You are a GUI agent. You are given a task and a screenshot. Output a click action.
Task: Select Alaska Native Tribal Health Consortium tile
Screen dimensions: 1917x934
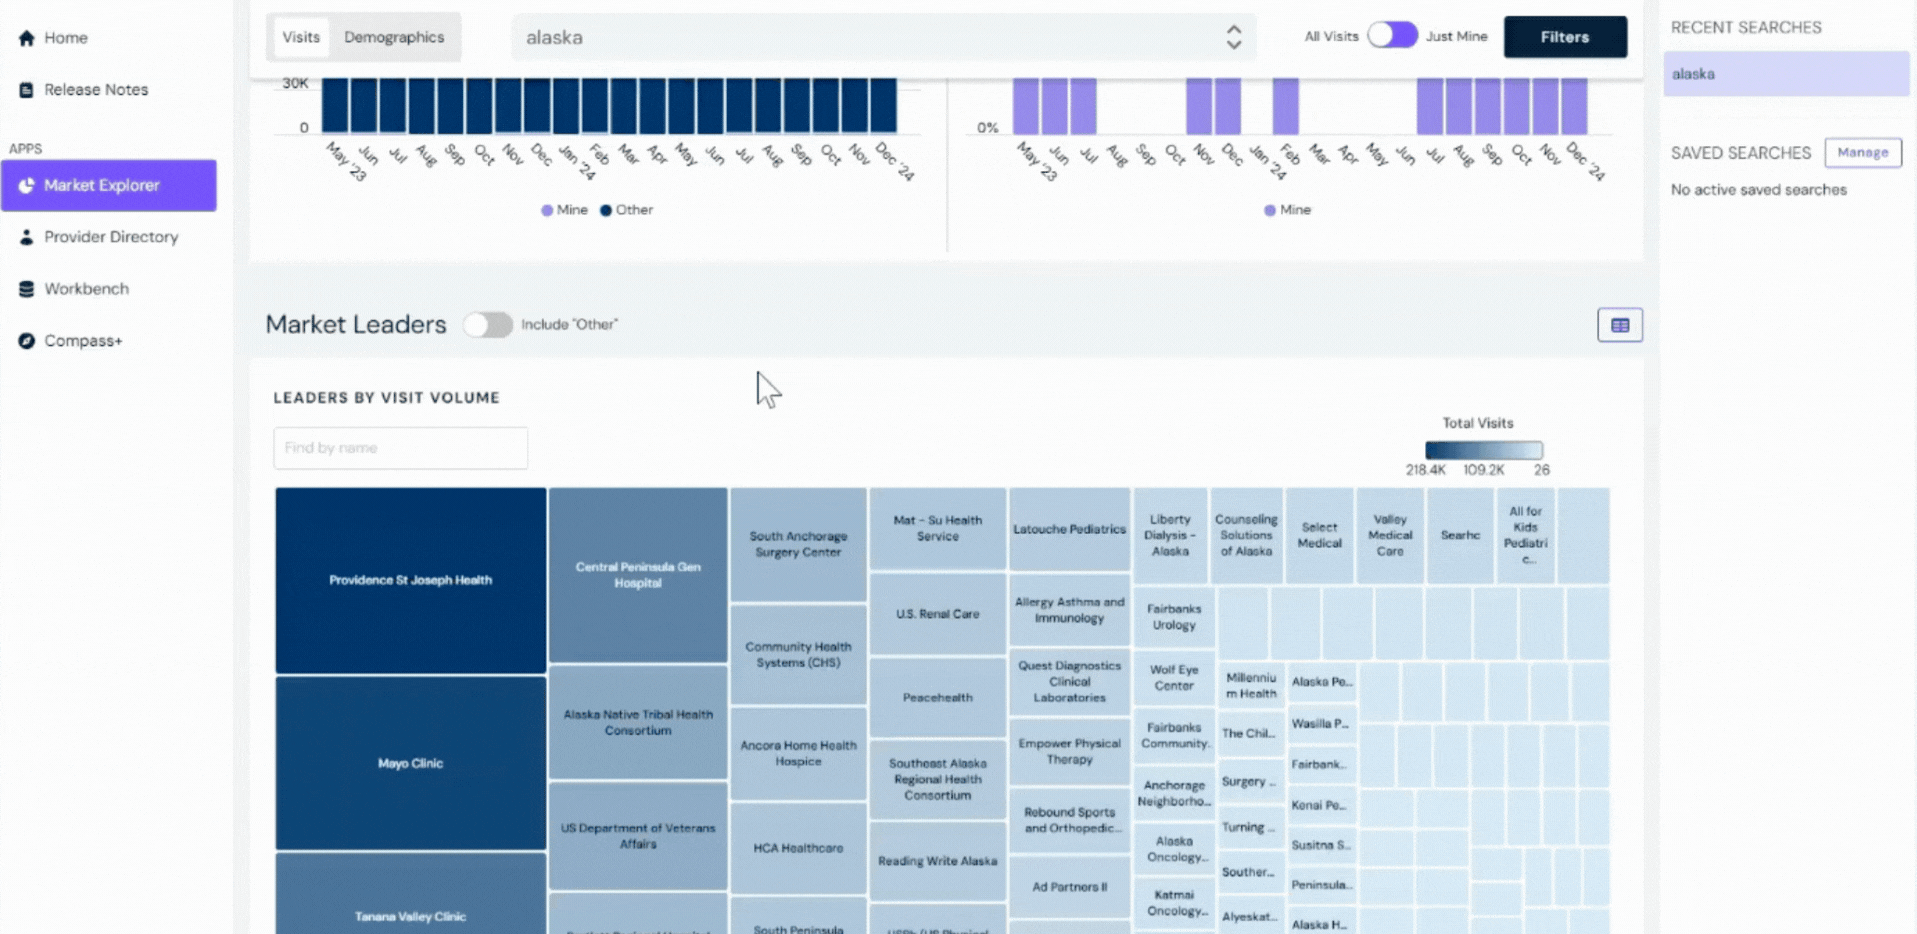pyautogui.click(x=638, y=722)
